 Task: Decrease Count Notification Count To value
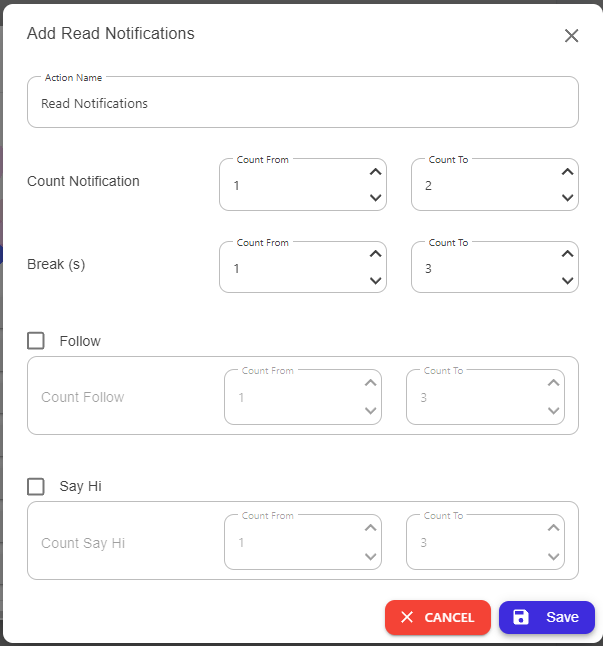coord(568,198)
